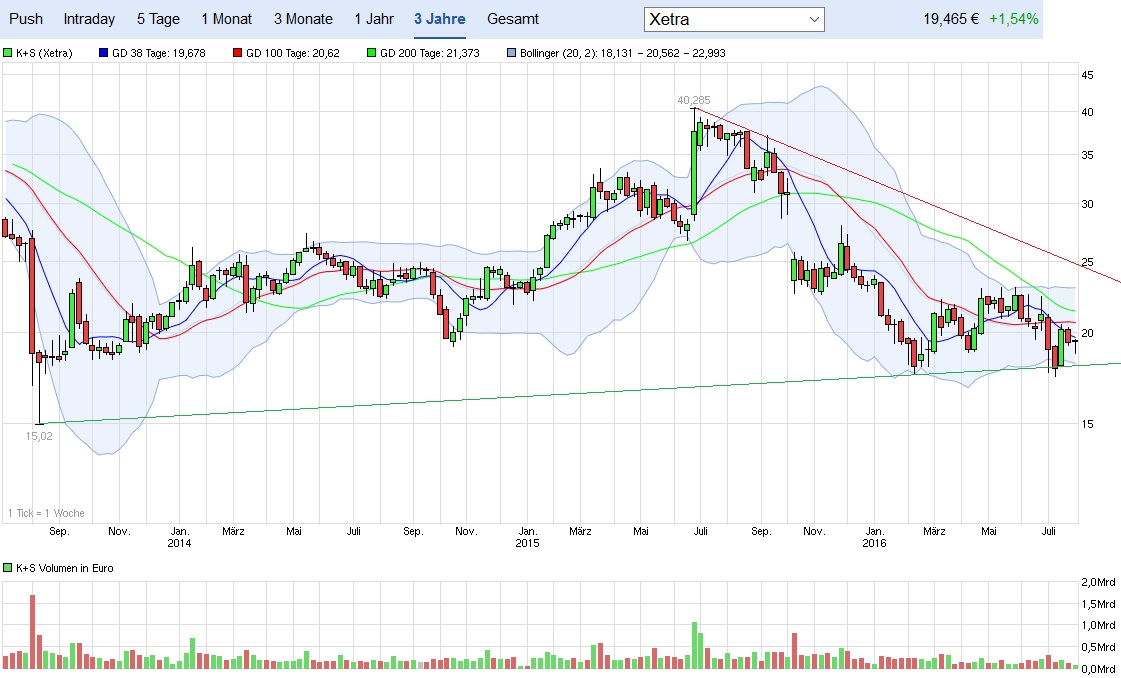Select the Push tab
Viewport: 1121px width, 678px height.
click(26, 19)
